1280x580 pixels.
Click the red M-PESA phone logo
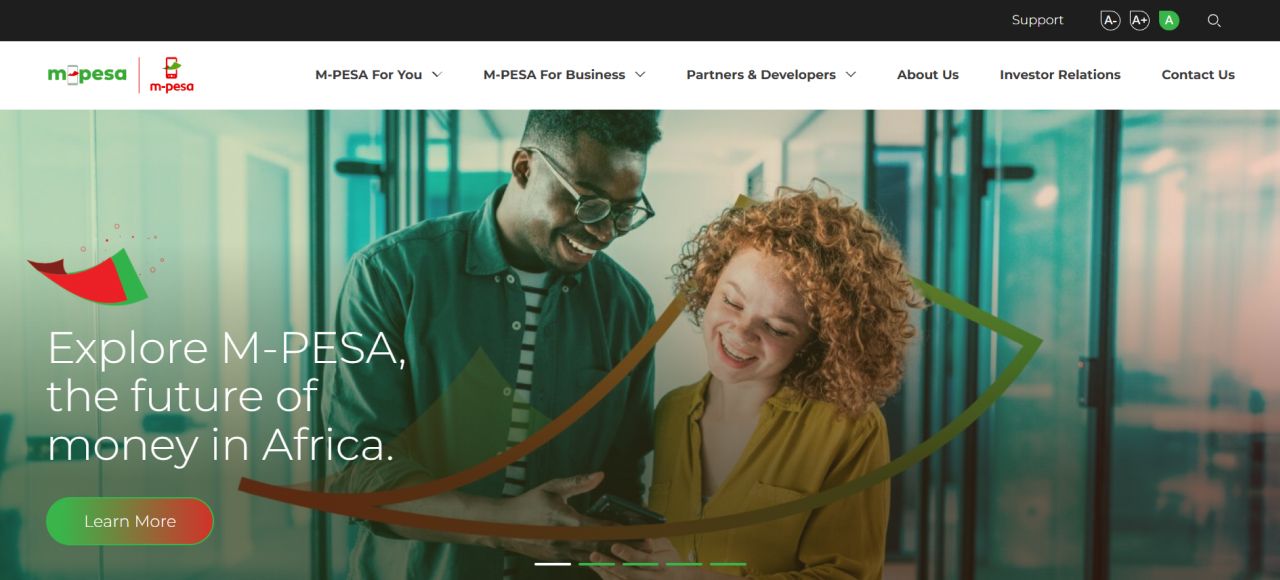coord(172,75)
